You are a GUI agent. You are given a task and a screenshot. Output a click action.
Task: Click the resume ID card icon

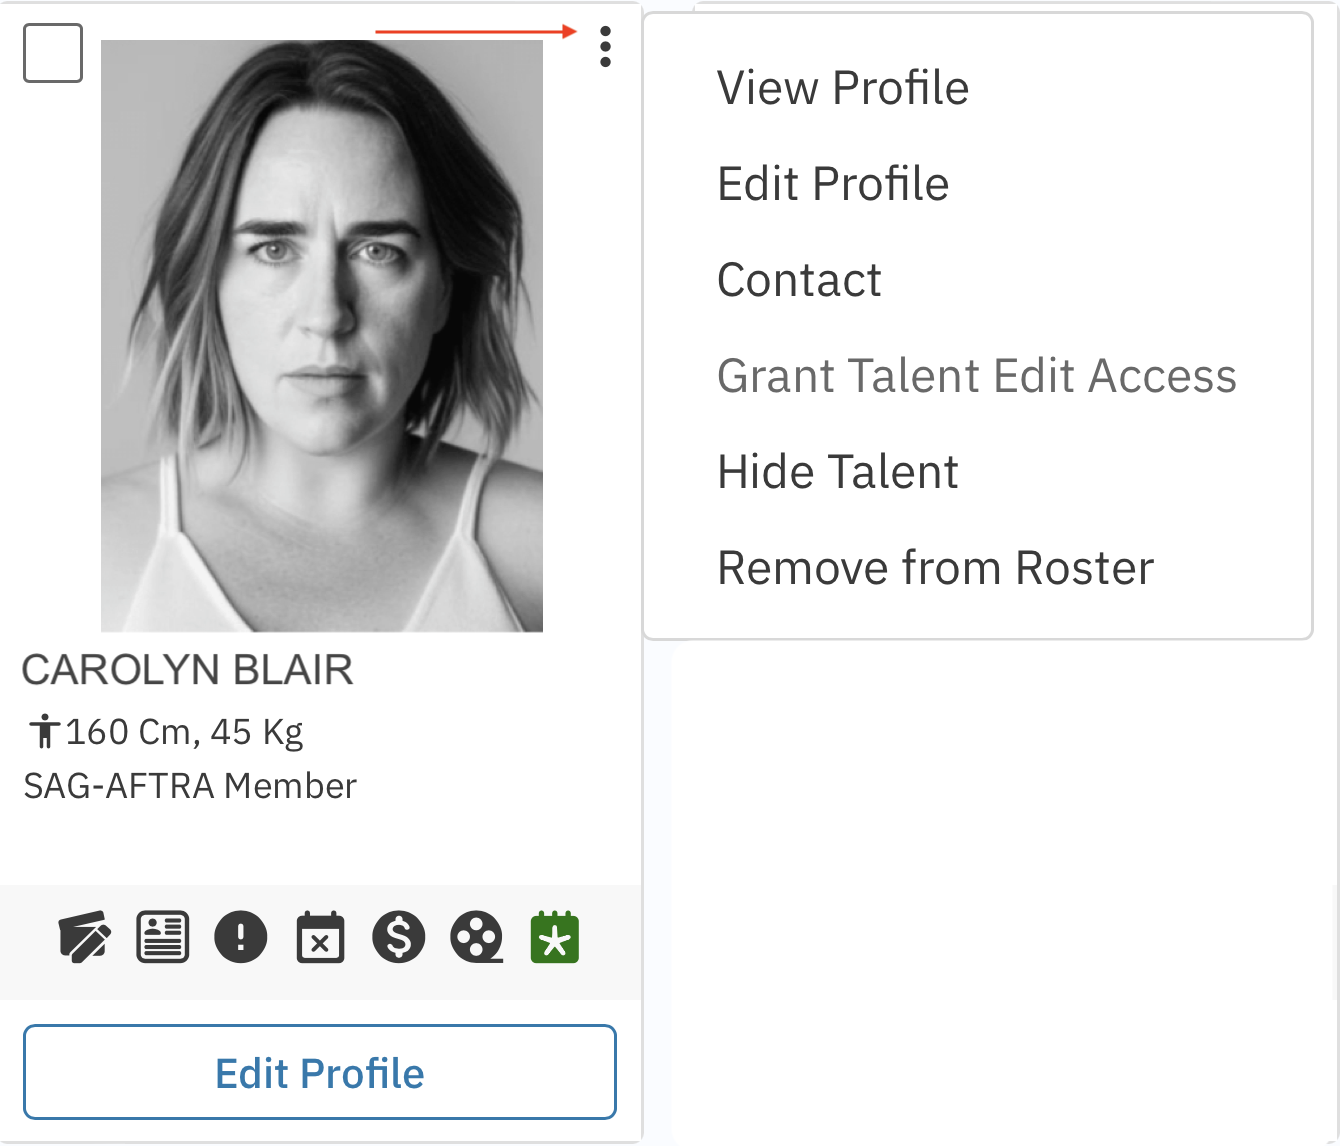coord(162,937)
